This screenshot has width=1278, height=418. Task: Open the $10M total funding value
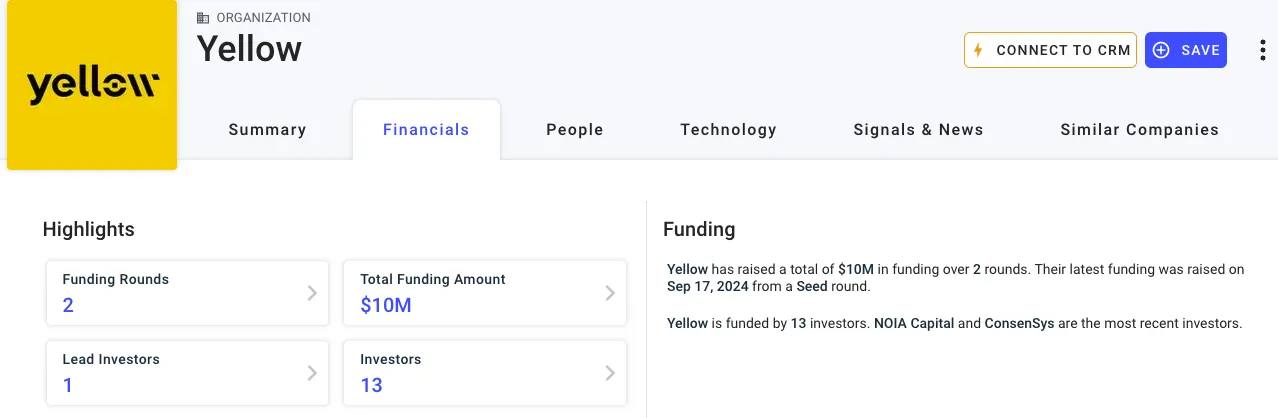coord(386,305)
